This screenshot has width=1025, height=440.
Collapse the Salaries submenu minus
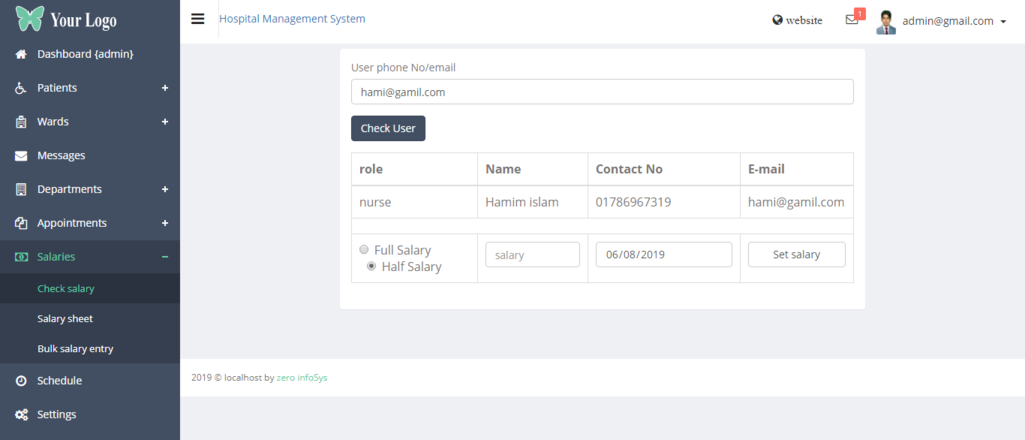[x=165, y=257]
